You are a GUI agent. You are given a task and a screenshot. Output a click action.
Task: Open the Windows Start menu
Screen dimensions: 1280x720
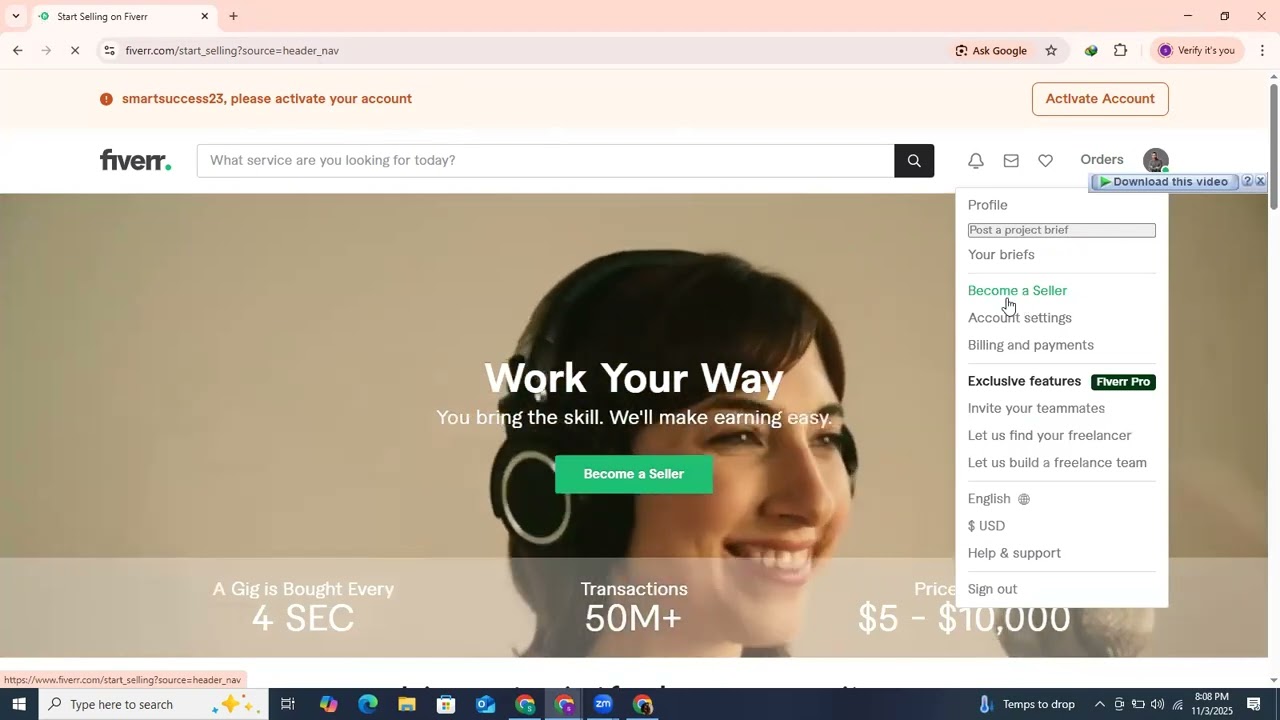point(18,704)
